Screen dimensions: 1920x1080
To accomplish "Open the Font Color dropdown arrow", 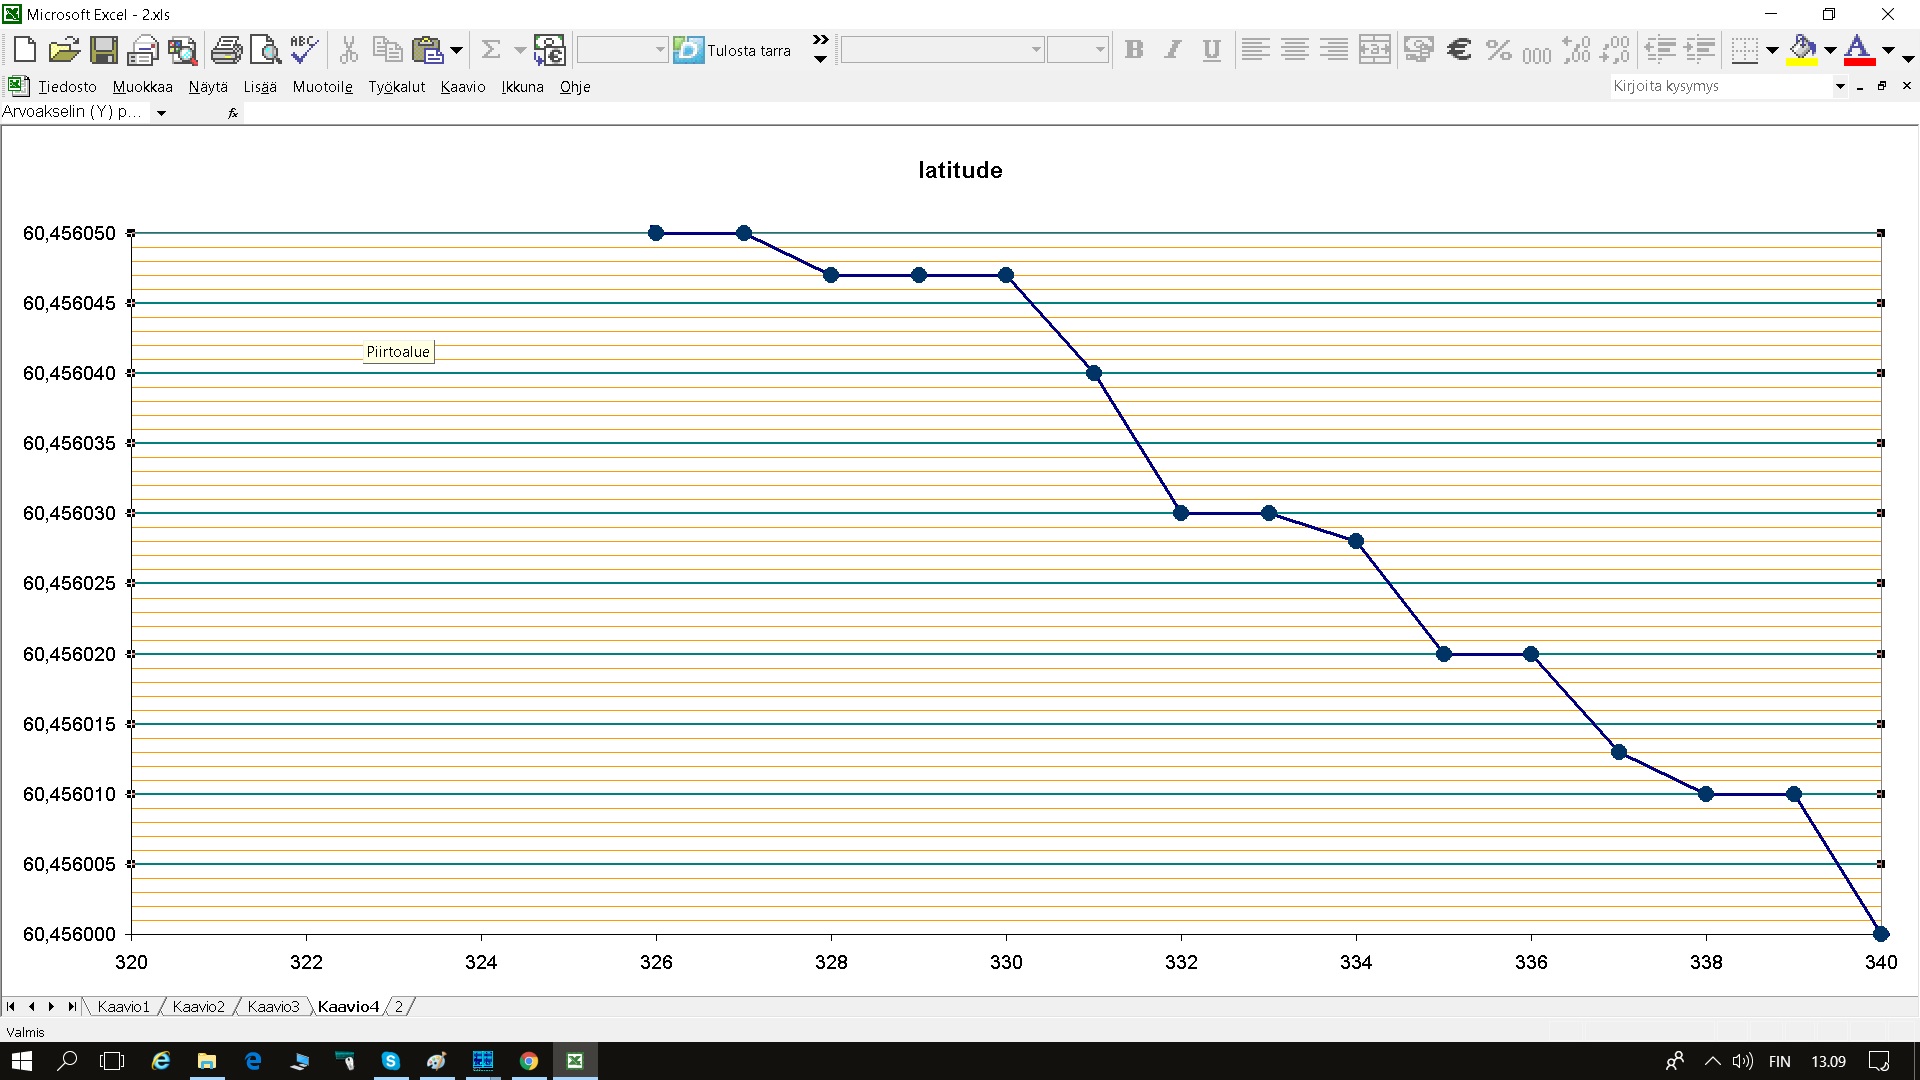I will pyautogui.click(x=1888, y=49).
